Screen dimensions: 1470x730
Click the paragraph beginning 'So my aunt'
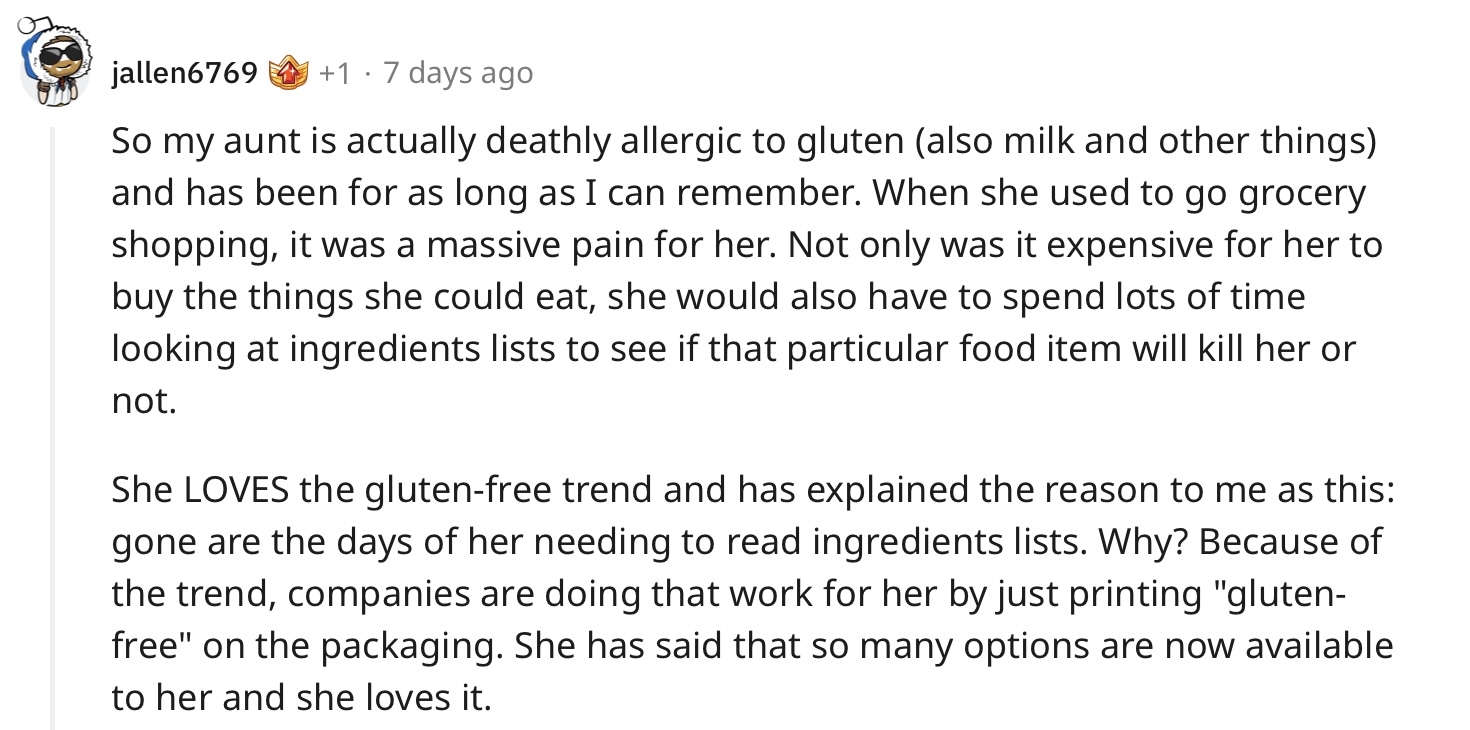pyautogui.click(x=747, y=270)
